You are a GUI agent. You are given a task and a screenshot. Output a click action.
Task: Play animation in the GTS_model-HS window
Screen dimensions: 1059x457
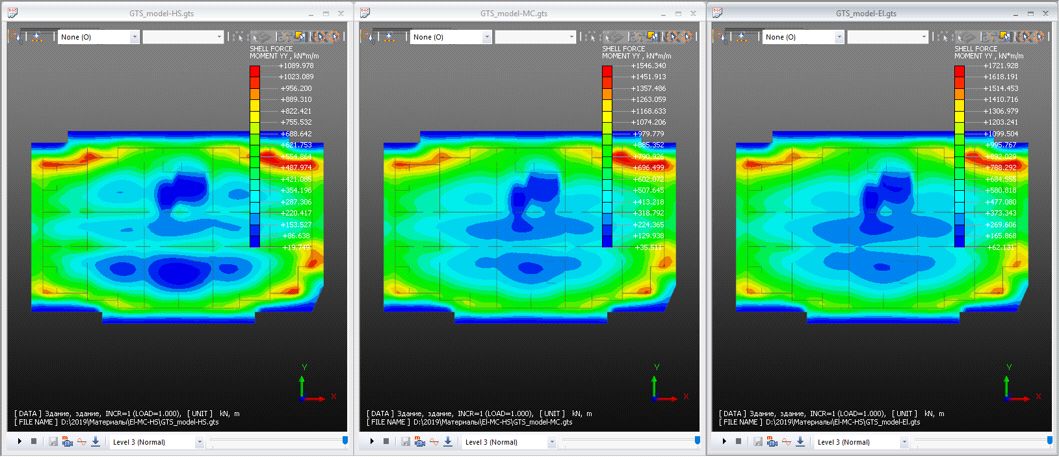(19, 441)
